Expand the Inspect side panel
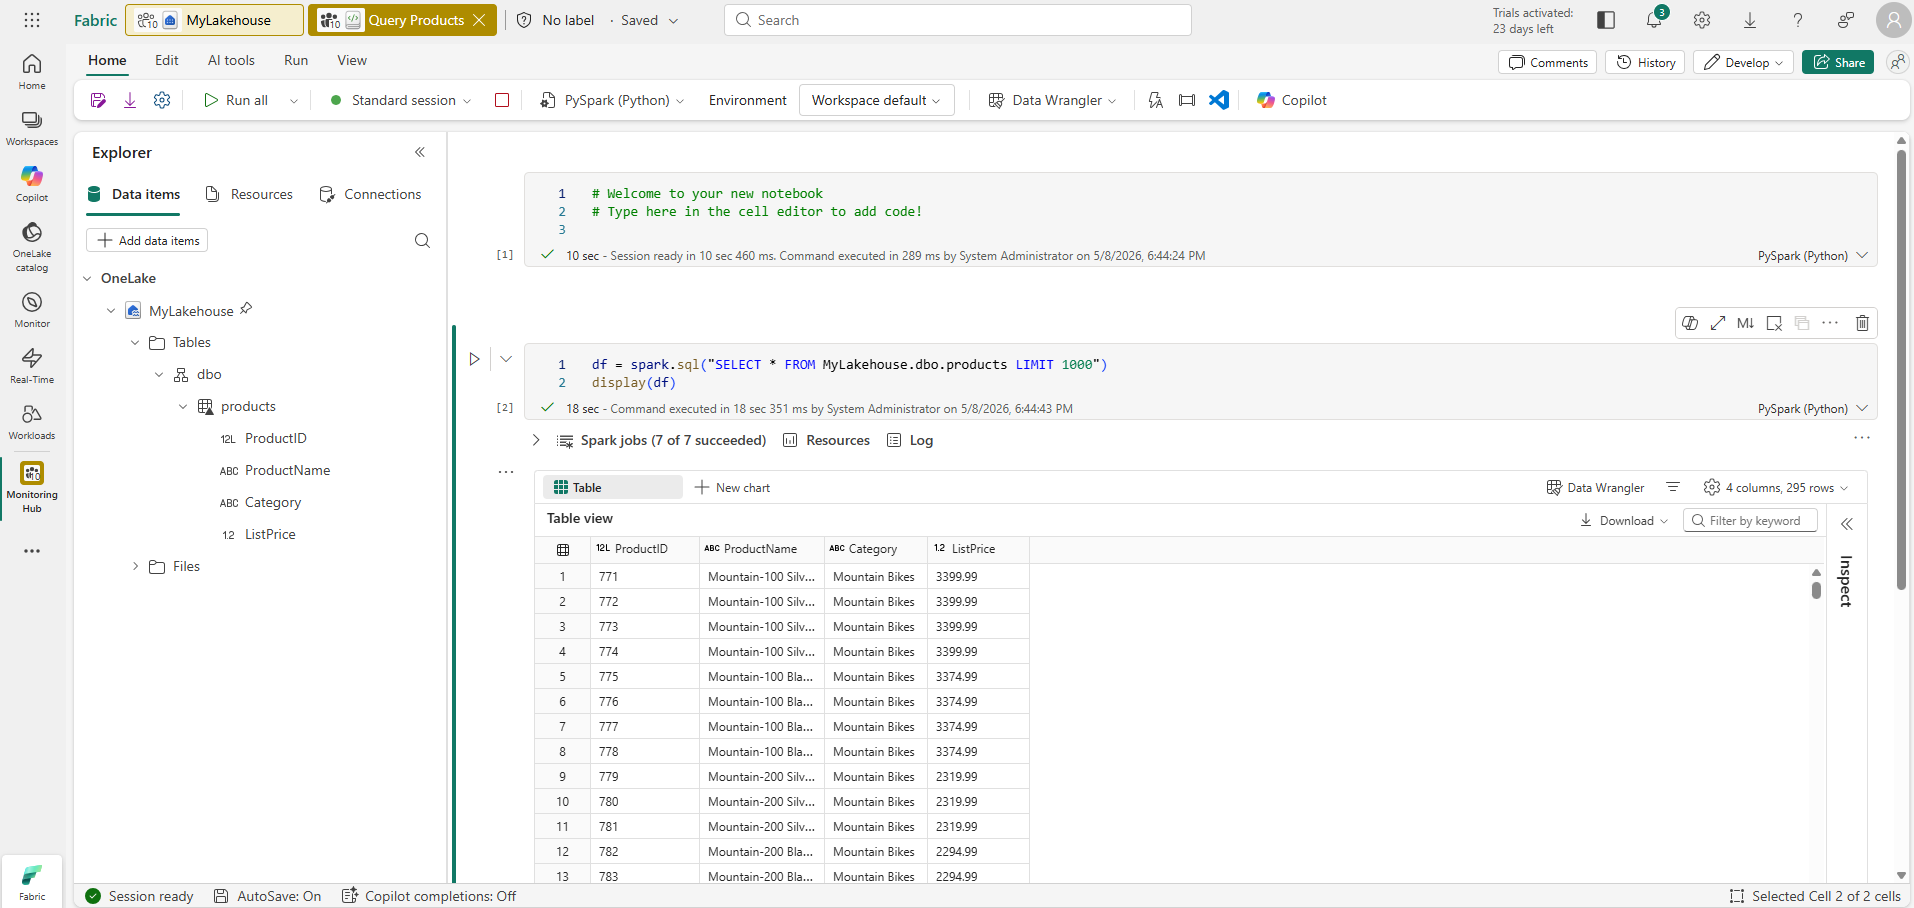The height and width of the screenshot is (908, 1914). point(1847,524)
